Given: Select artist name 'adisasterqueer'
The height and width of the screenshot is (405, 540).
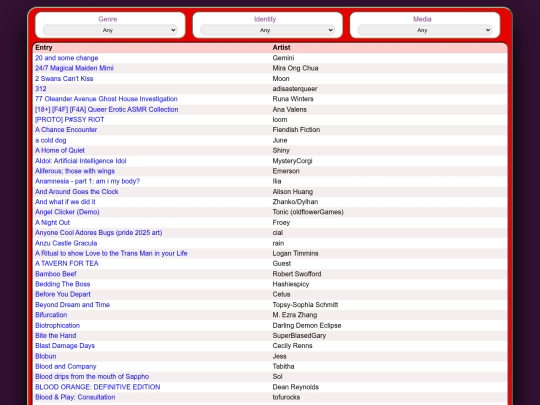Looking at the screenshot, I should 295,89.
